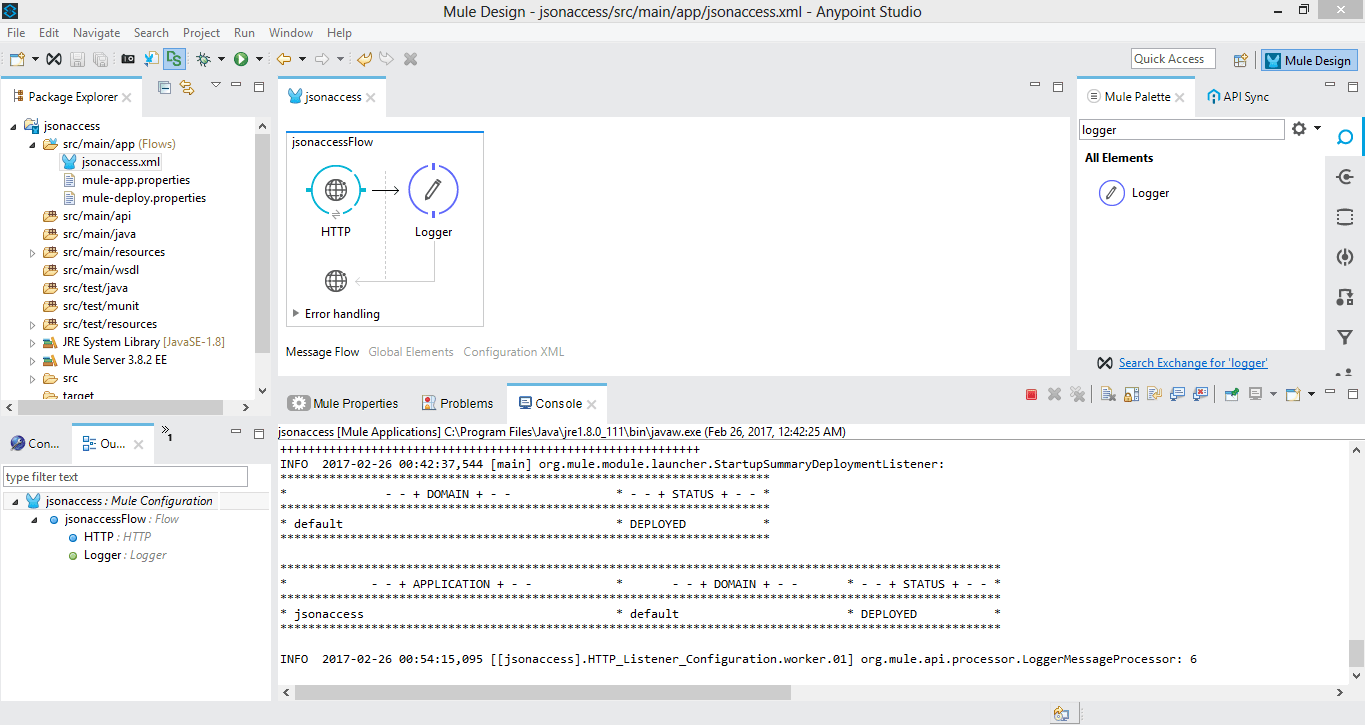
Task: Close the jsonaccess editor tab
Action: coord(371,98)
